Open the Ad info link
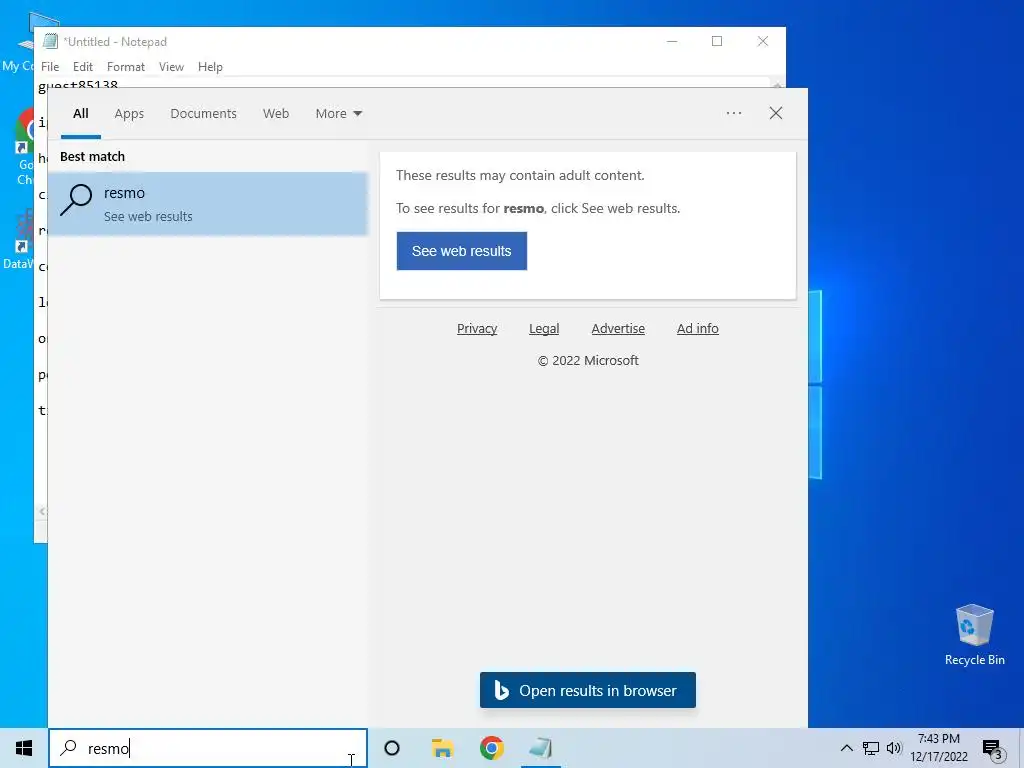The height and width of the screenshot is (768, 1024). point(697,328)
